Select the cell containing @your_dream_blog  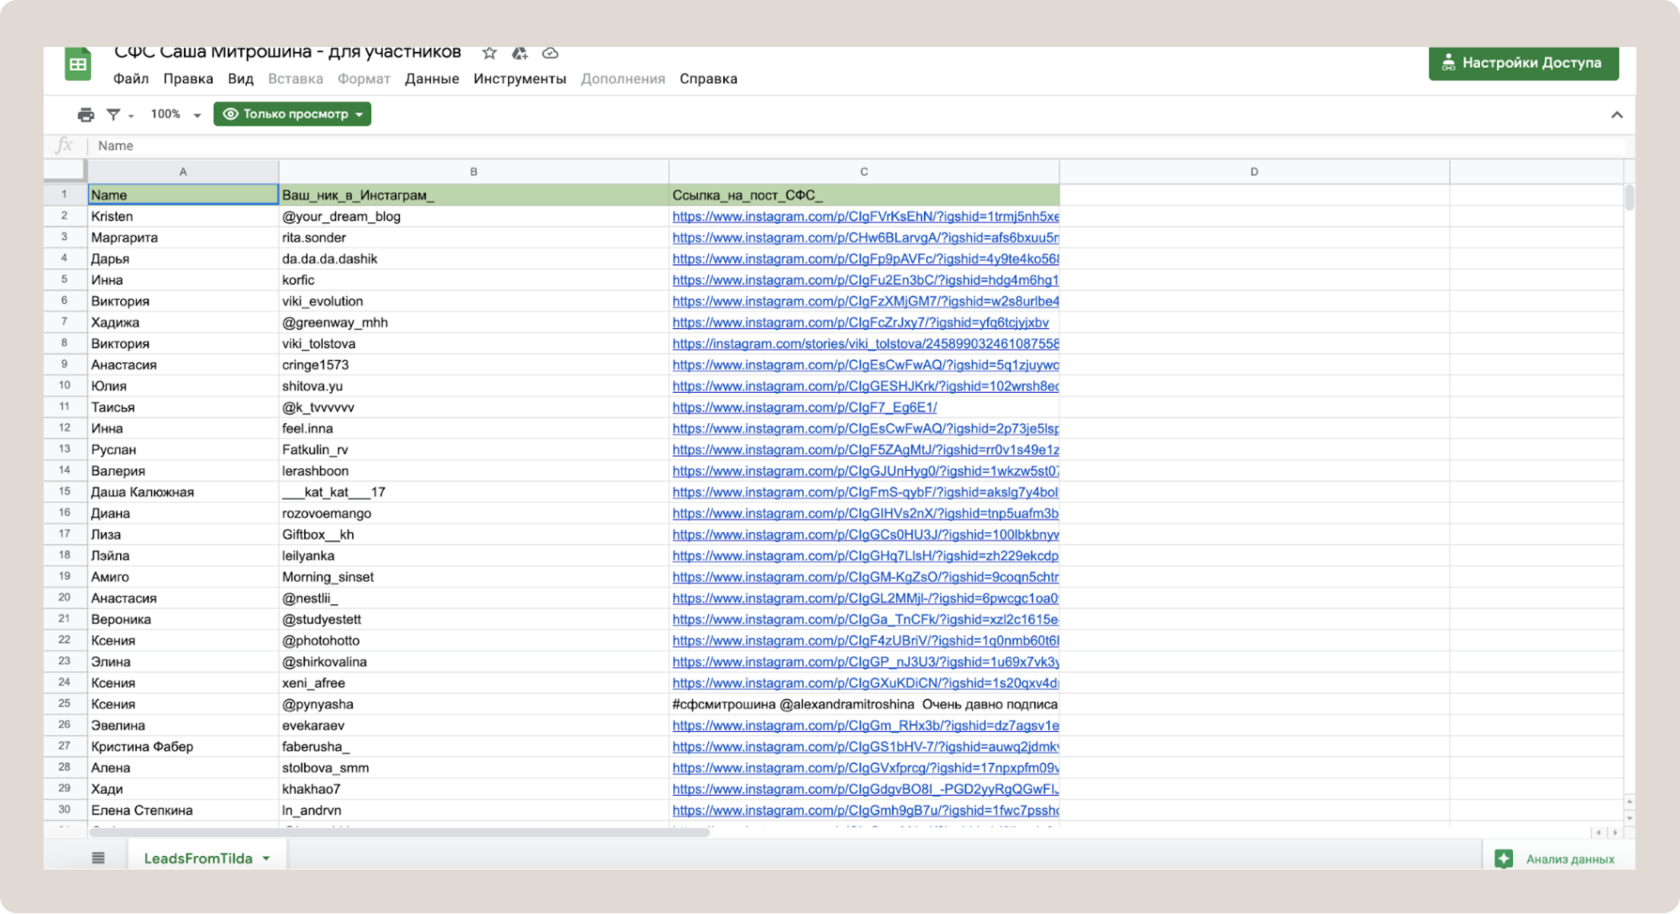[474, 217]
